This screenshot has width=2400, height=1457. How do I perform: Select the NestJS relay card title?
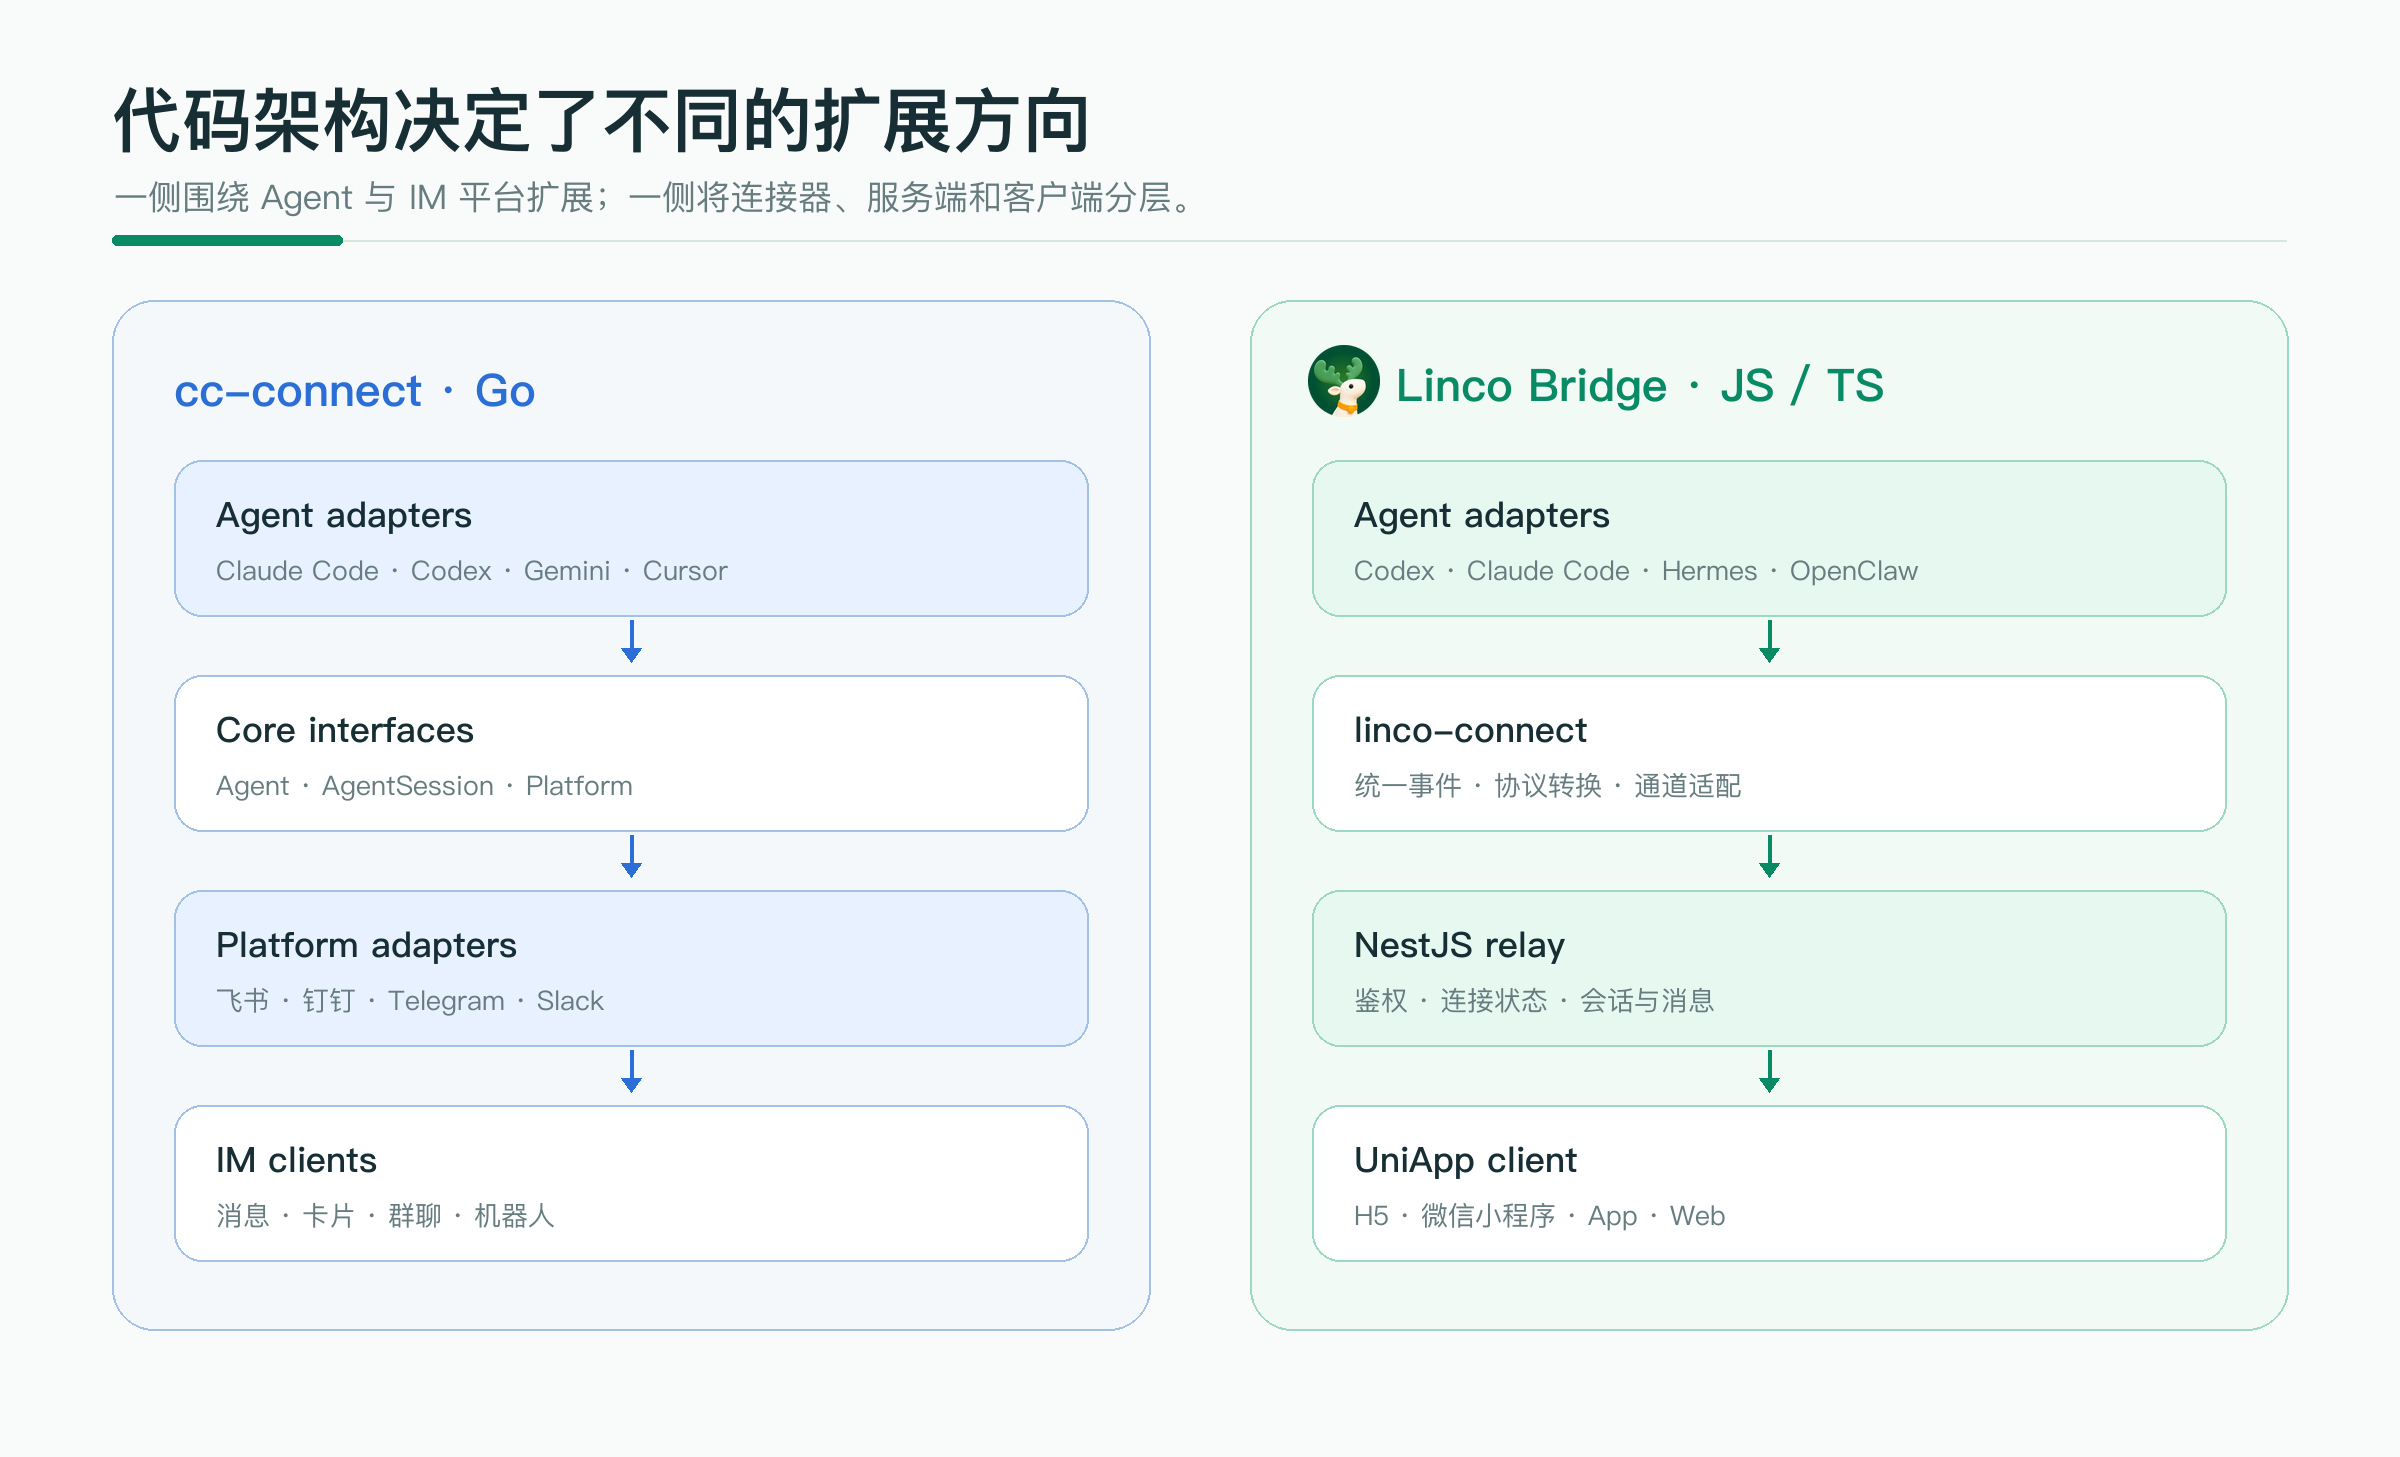(x=1459, y=945)
